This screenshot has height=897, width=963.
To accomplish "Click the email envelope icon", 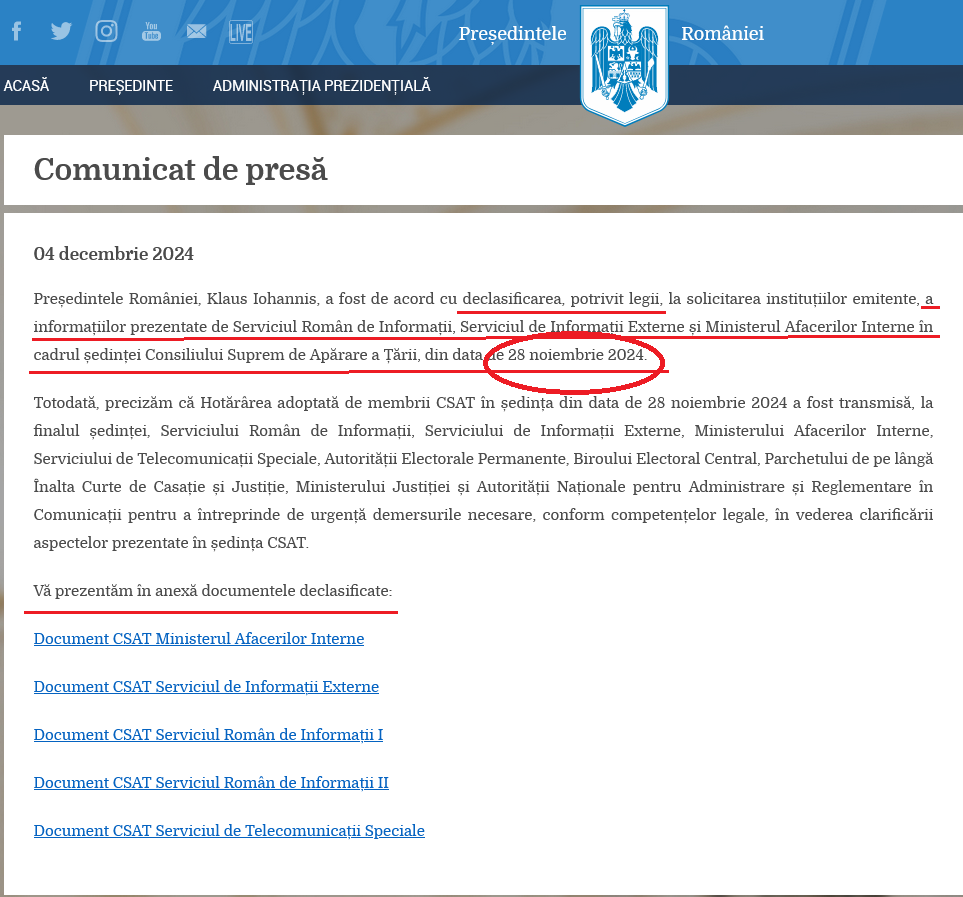I will click(x=197, y=31).
